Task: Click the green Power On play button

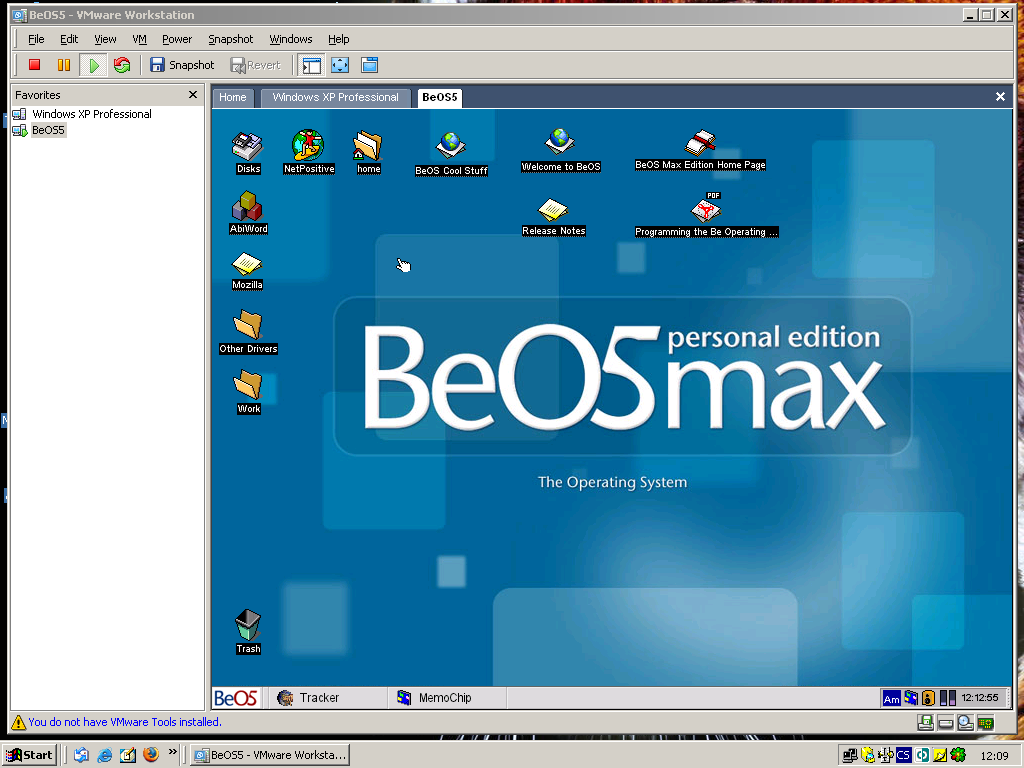Action: 93,65
